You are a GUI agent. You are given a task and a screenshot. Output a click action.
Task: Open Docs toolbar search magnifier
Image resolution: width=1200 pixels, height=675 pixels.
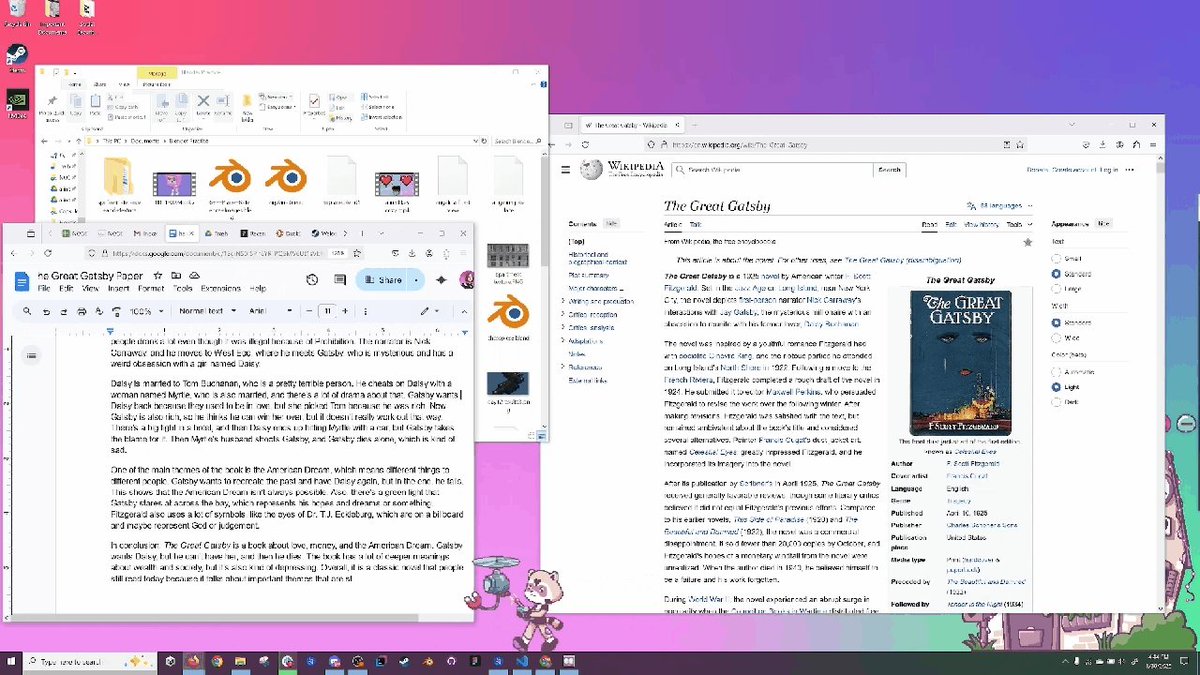(27, 311)
